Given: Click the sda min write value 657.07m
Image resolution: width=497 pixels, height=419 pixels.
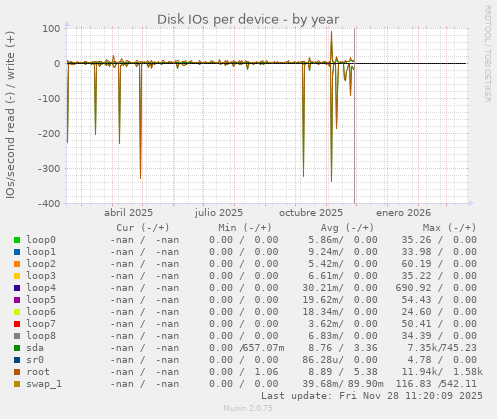Looking at the screenshot, I should click(263, 348).
